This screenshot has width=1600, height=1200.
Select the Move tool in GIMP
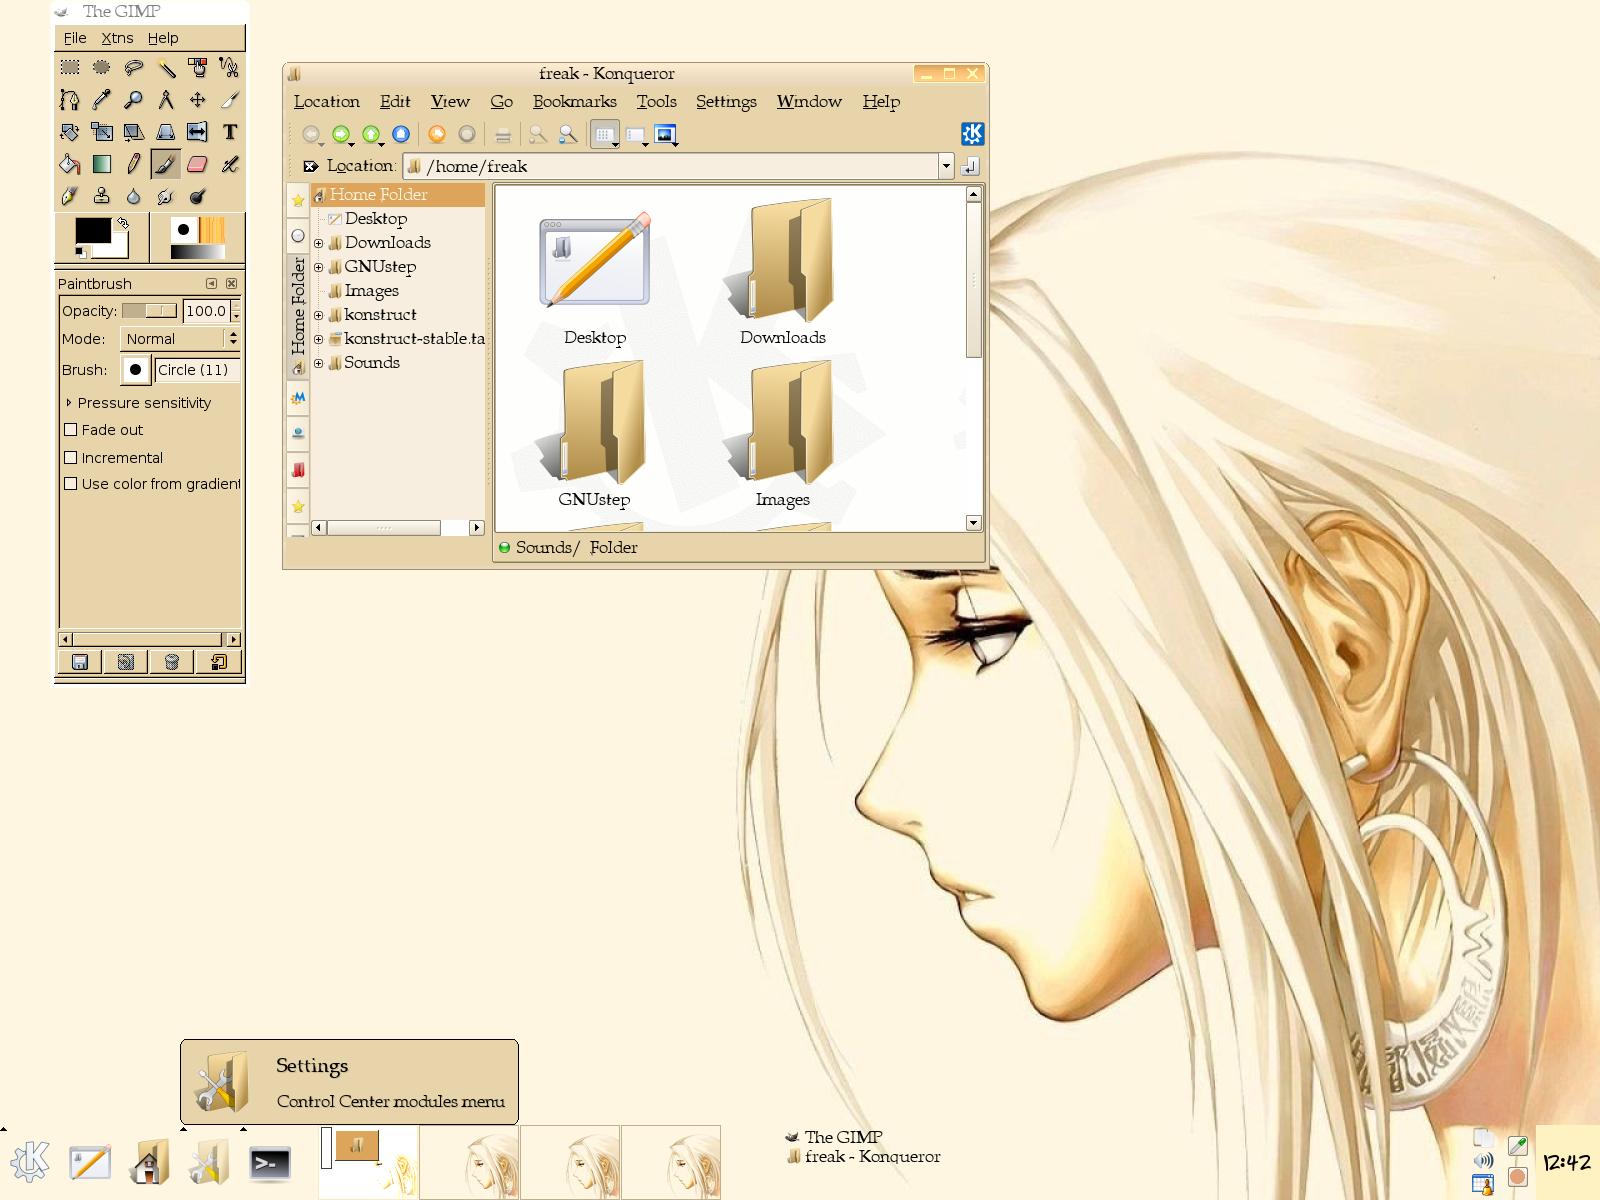coord(197,99)
